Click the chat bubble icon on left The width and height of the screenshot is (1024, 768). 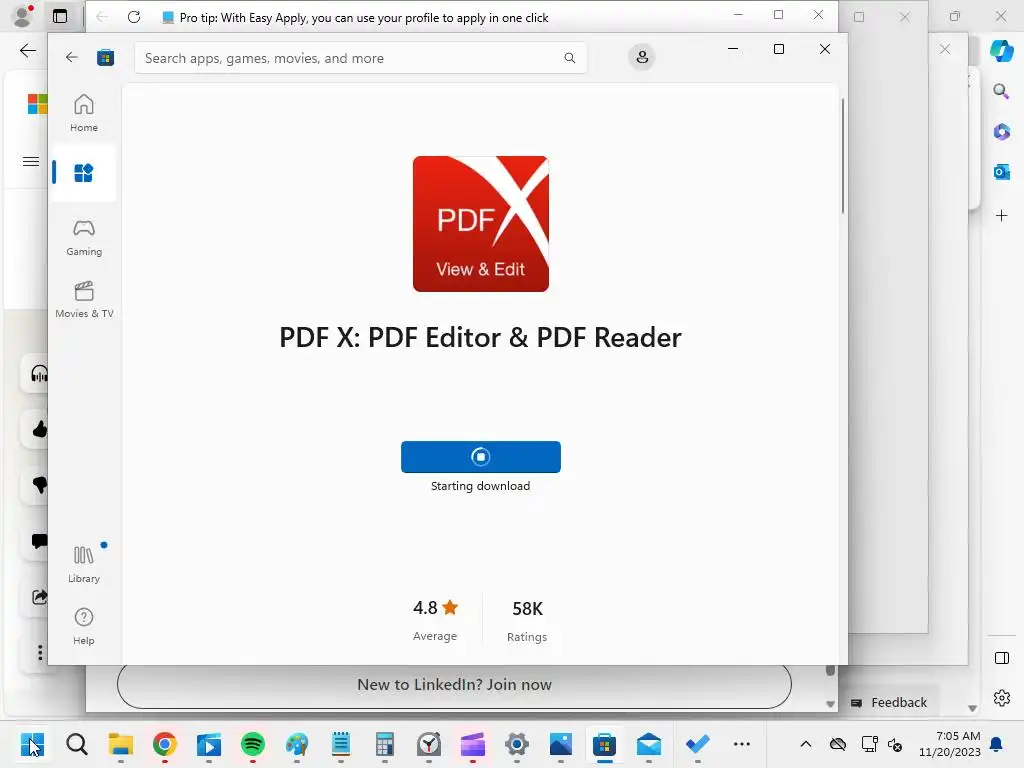click(39, 541)
